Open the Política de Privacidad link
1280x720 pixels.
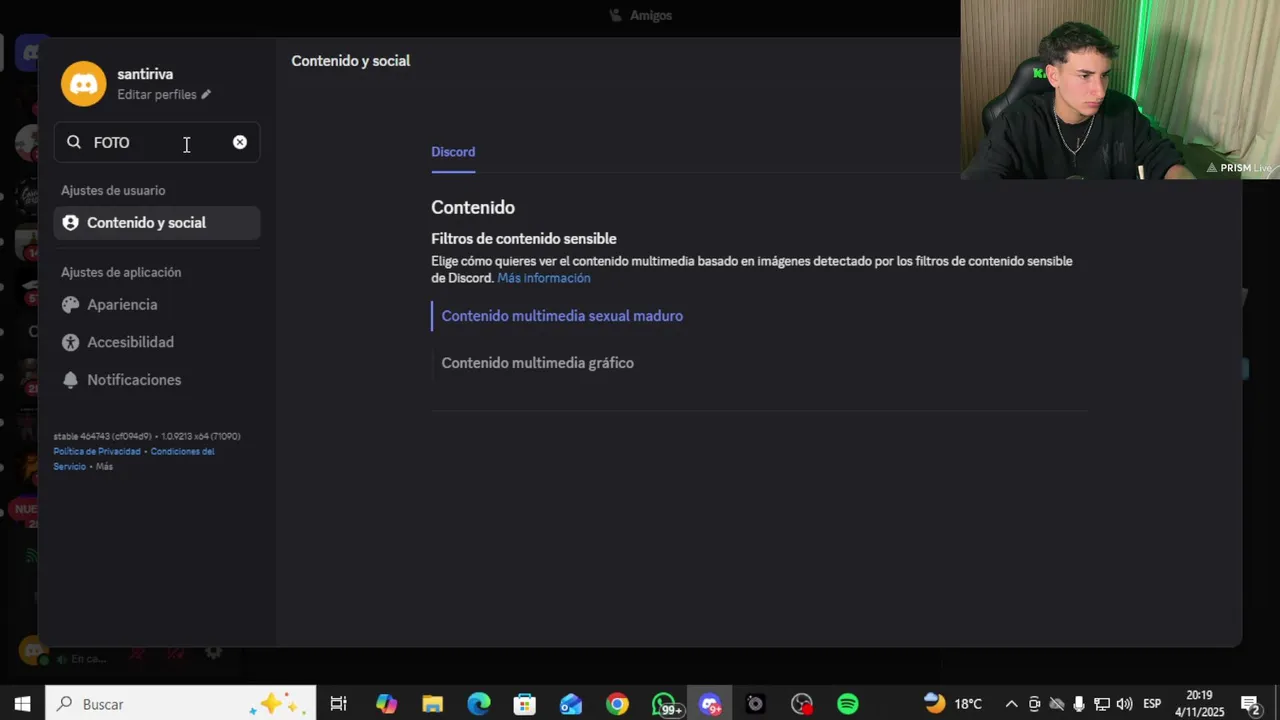click(97, 451)
